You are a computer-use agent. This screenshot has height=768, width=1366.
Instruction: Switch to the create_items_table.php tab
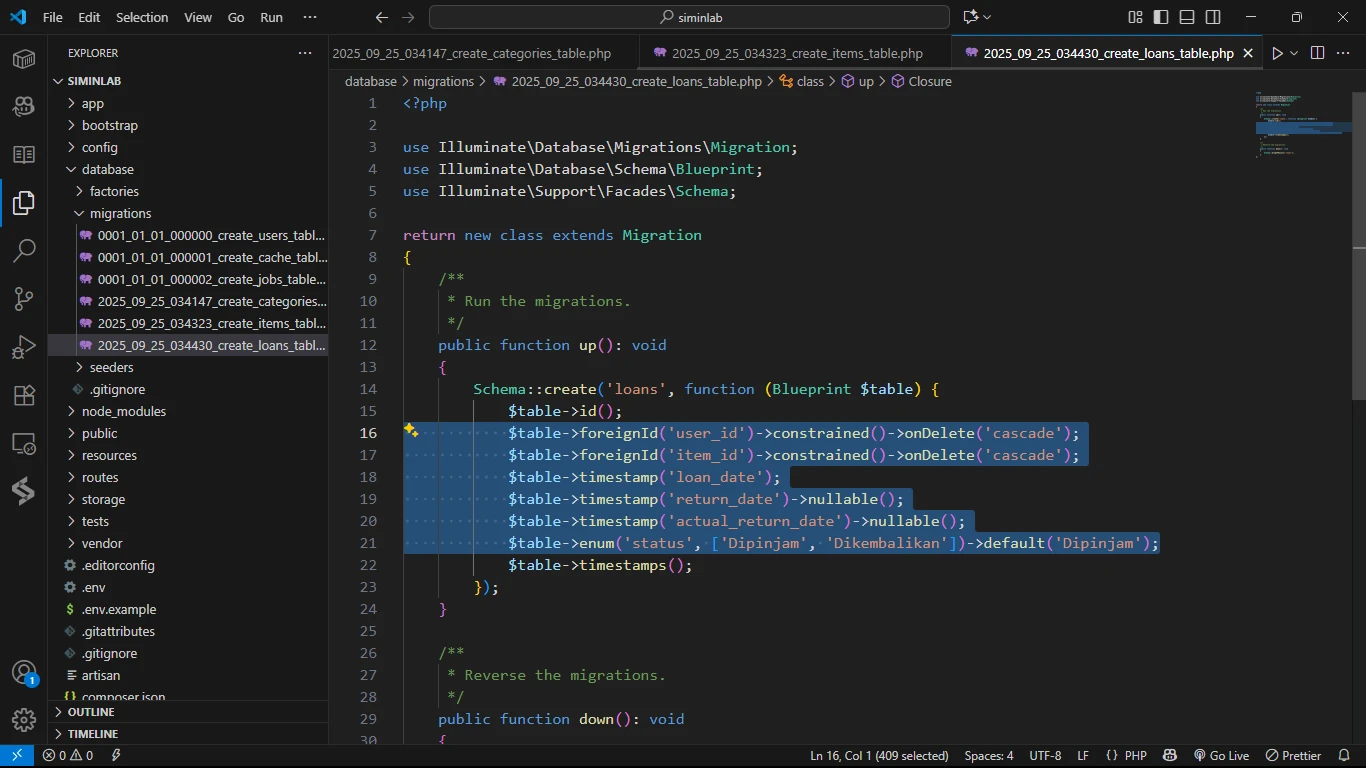coord(796,53)
